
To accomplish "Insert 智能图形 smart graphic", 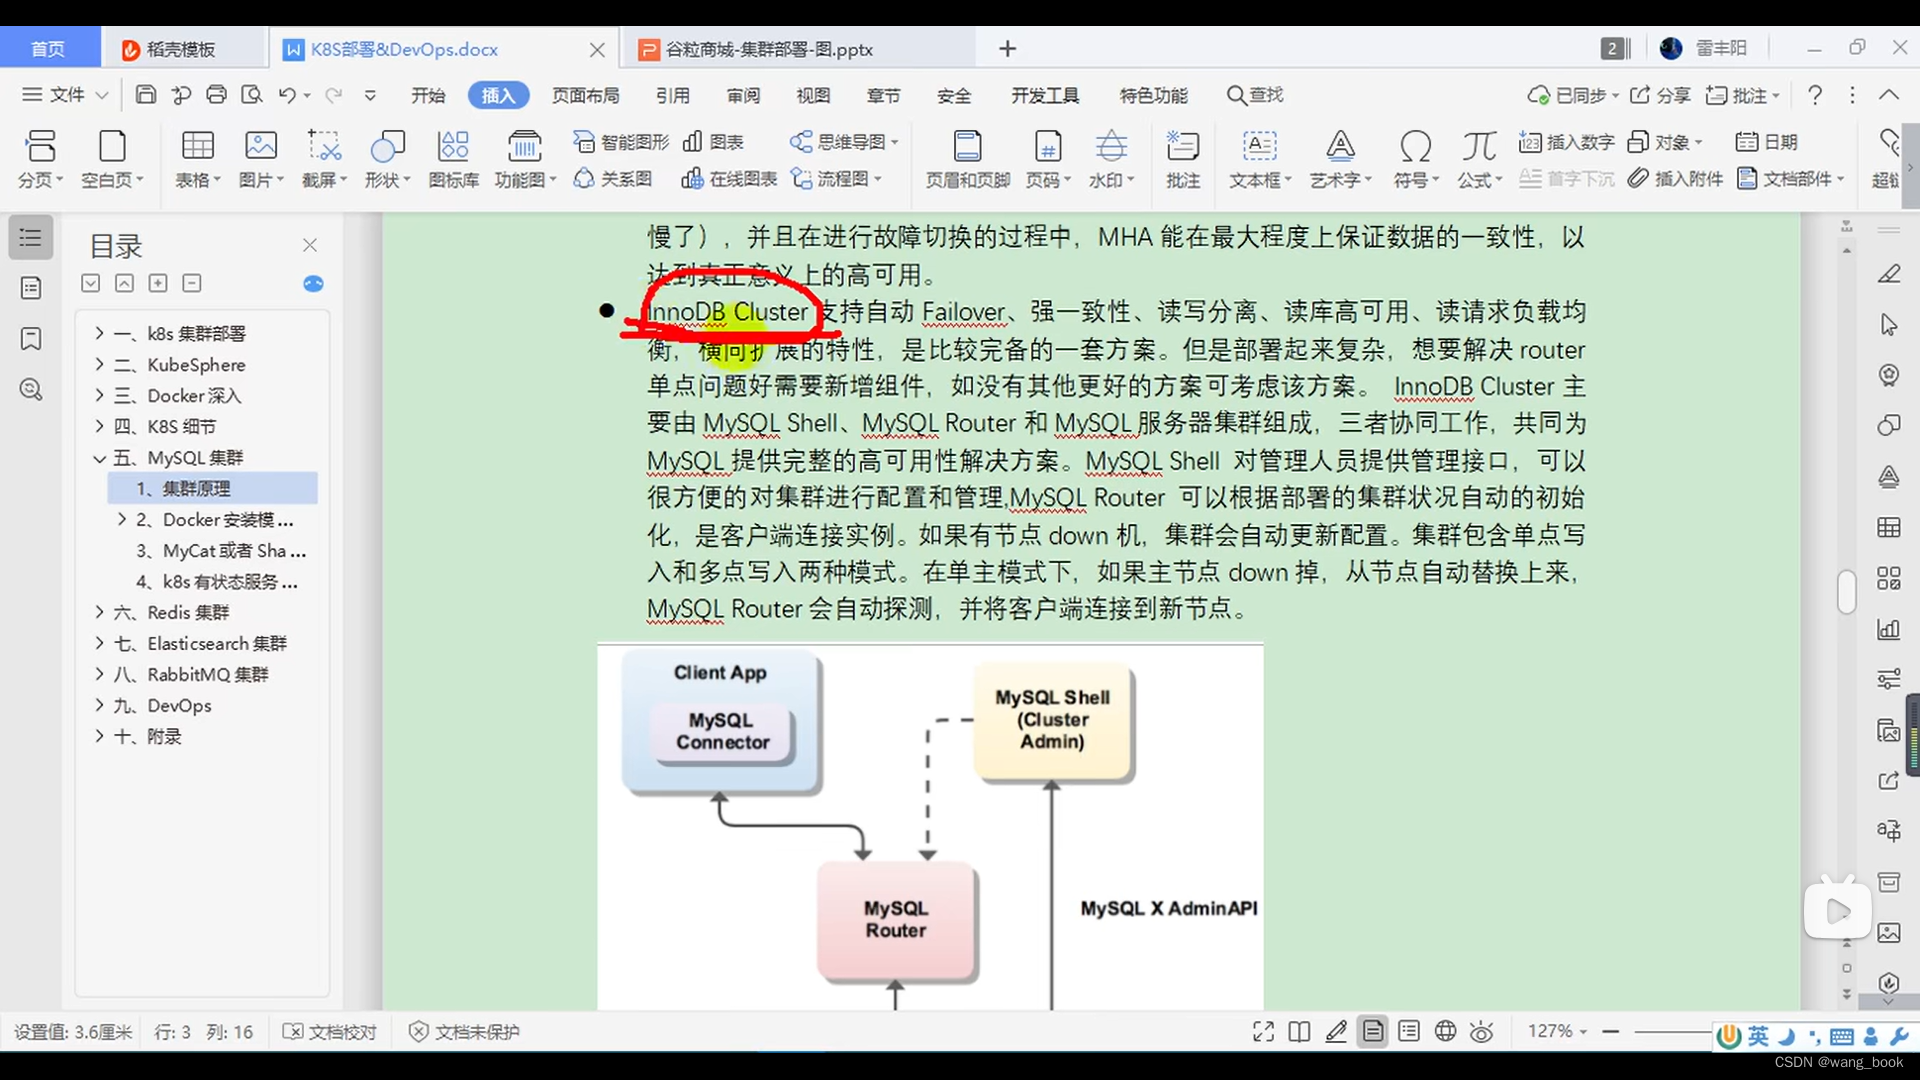I will point(621,142).
